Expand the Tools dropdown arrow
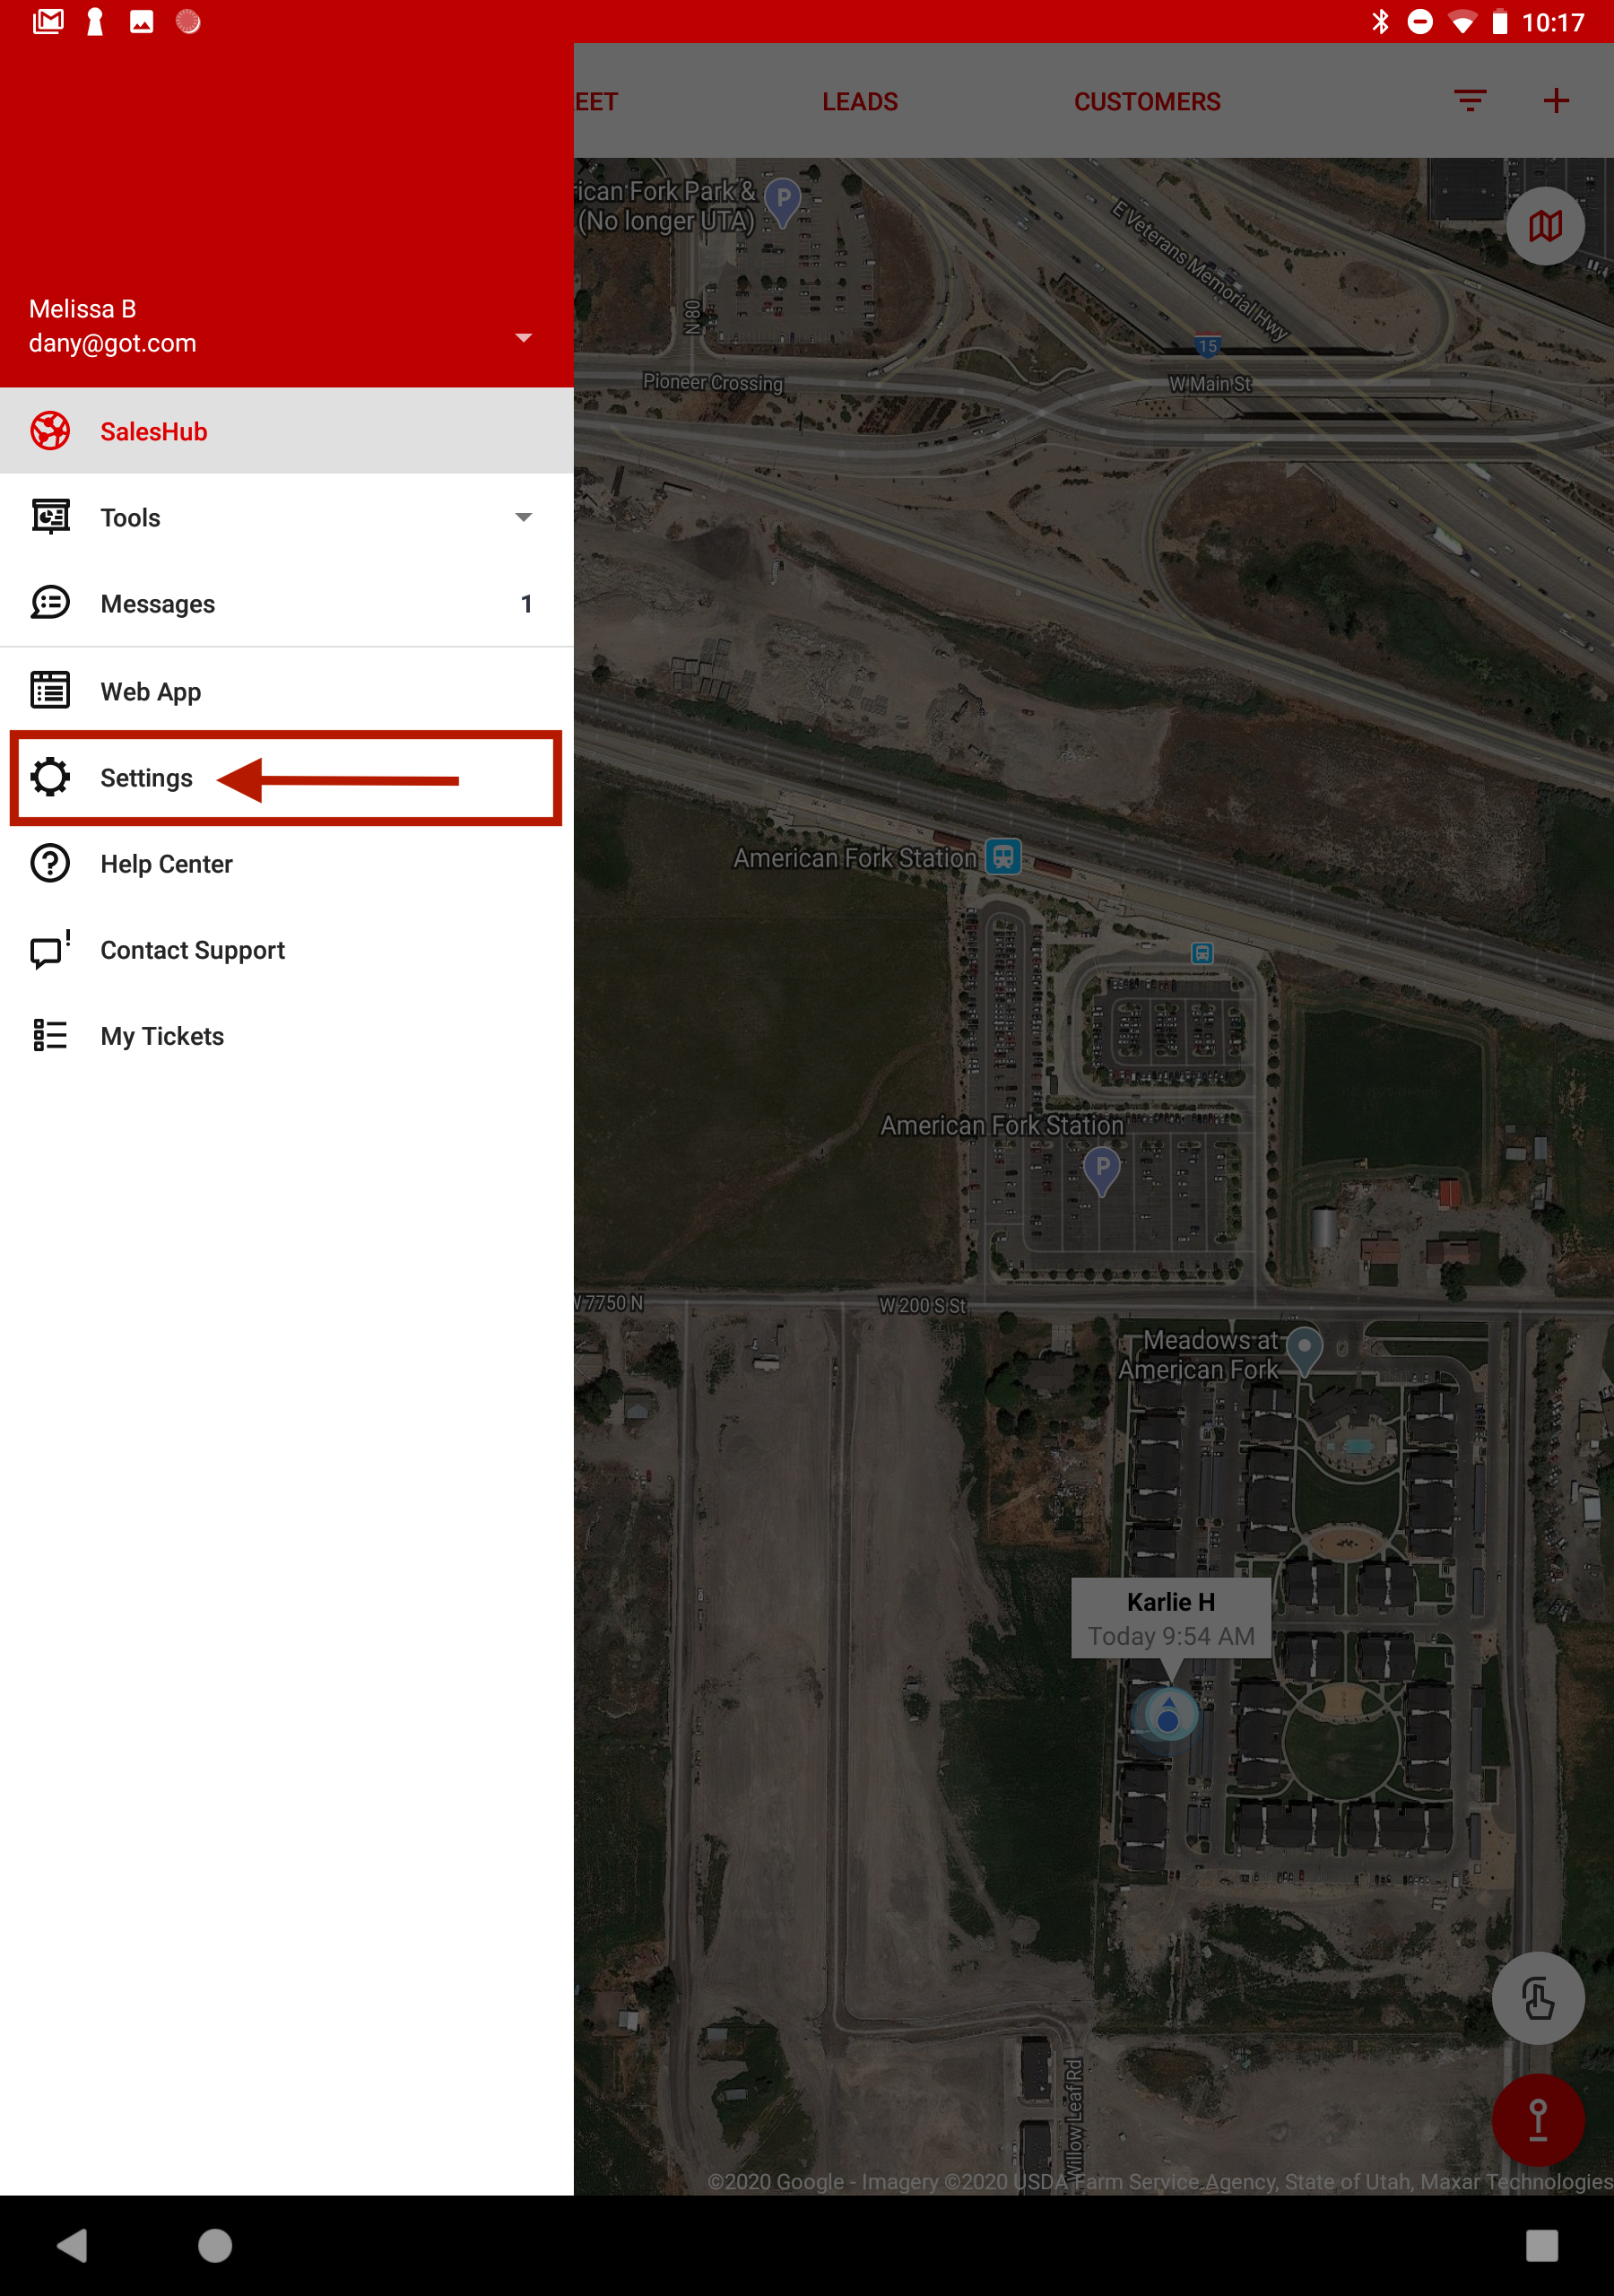1614x2296 pixels. 523,517
